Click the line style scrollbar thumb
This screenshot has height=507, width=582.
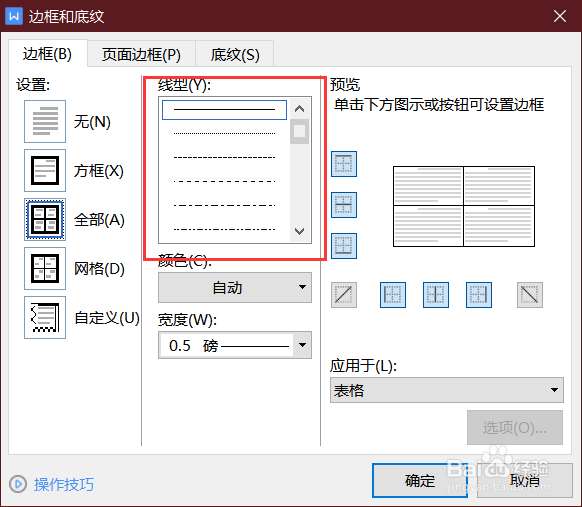coord(300,131)
